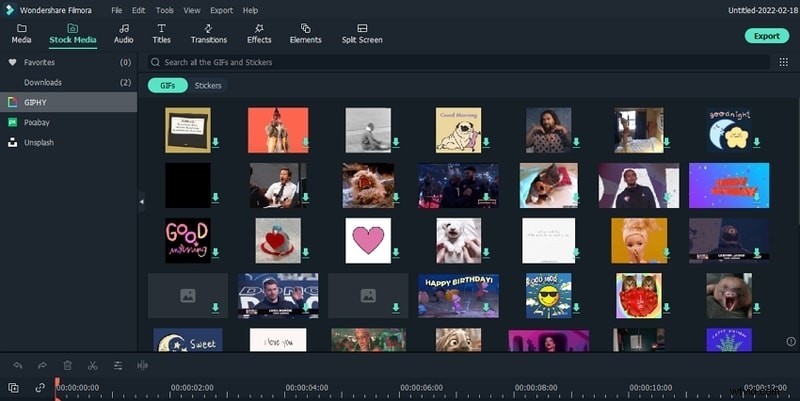This screenshot has width=800, height=401.
Task: Select the purple Happy Birthday GIF thumbnail
Action: click(729, 185)
